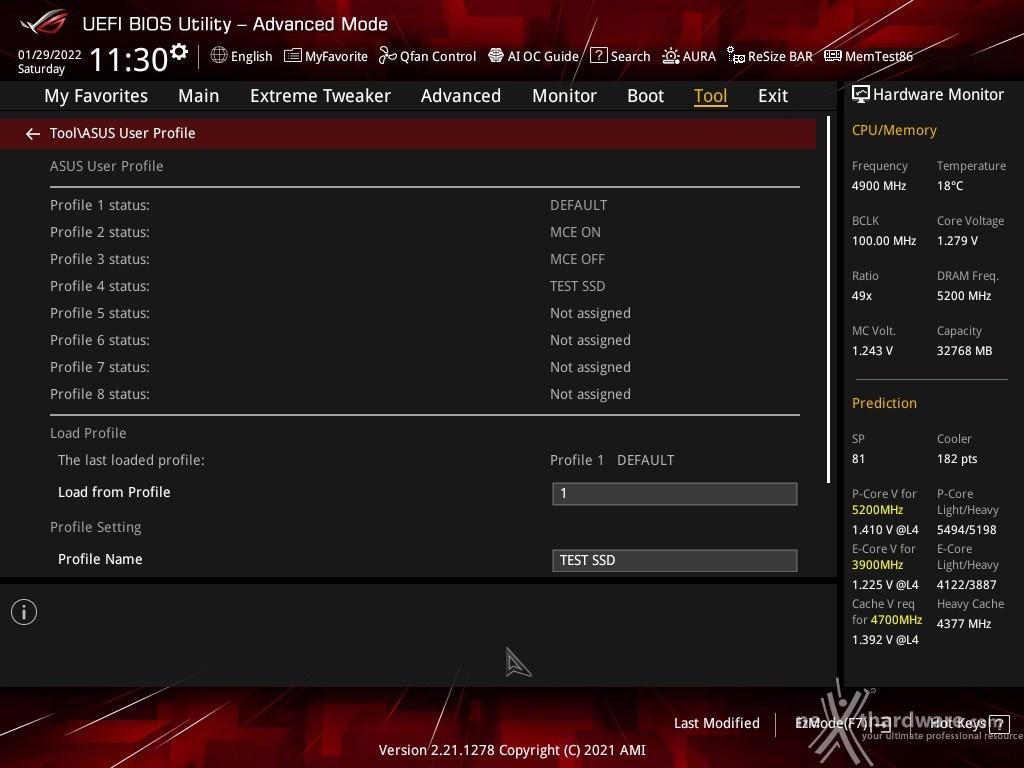This screenshot has height=768, width=1024.
Task: Toggle ReSize BAR icon
Action: [736, 56]
